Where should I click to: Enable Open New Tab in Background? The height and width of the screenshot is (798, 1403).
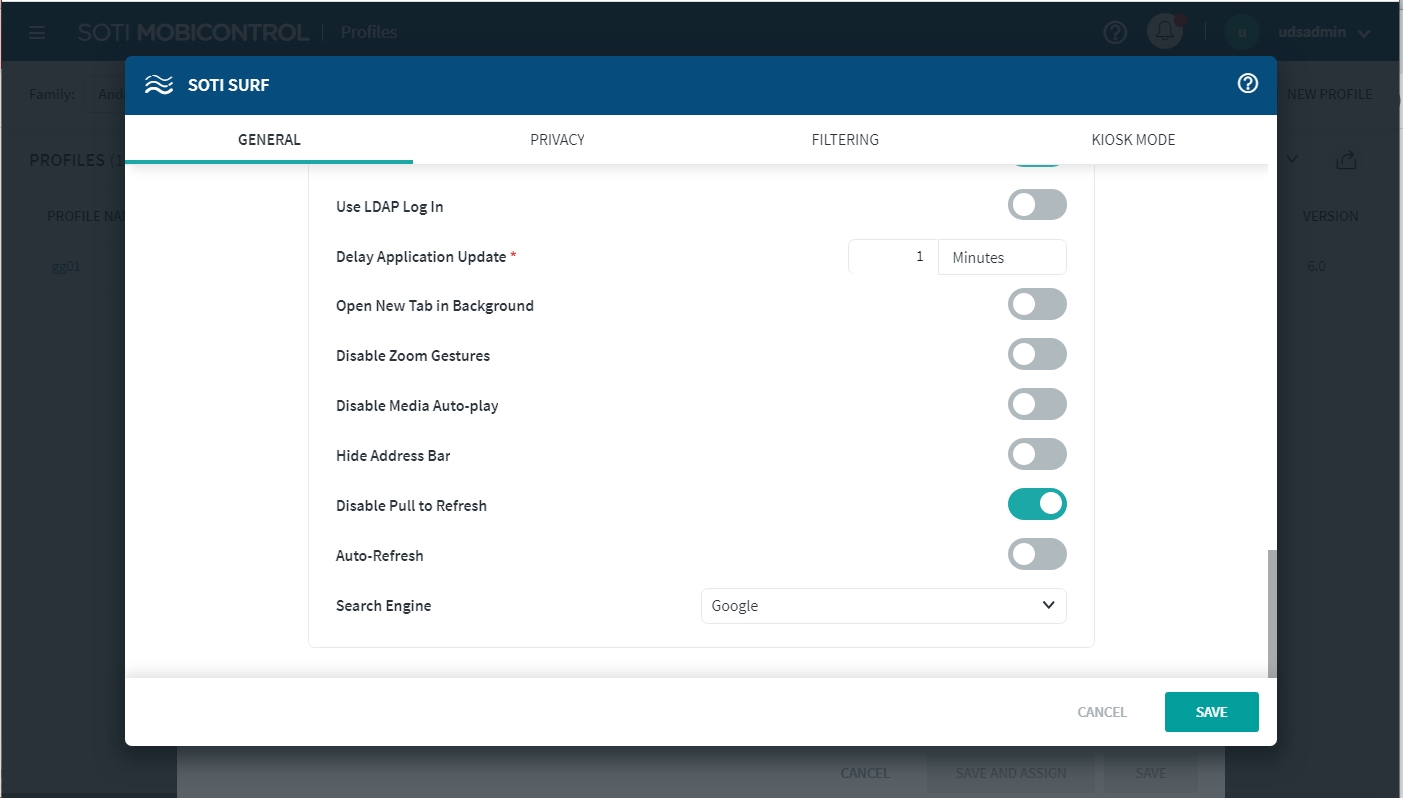pos(1037,305)
